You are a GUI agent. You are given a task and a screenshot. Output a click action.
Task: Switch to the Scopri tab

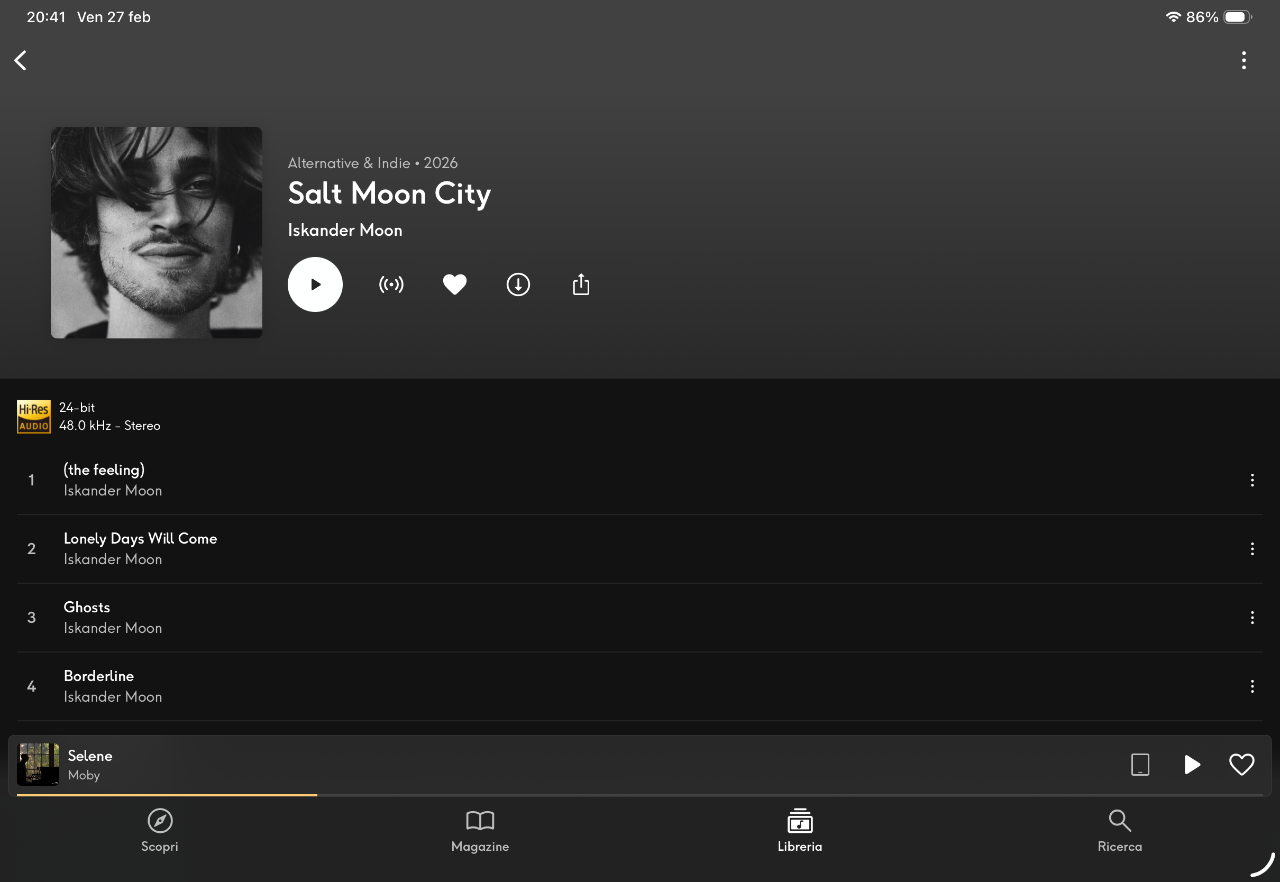click(x=160, y=831)
